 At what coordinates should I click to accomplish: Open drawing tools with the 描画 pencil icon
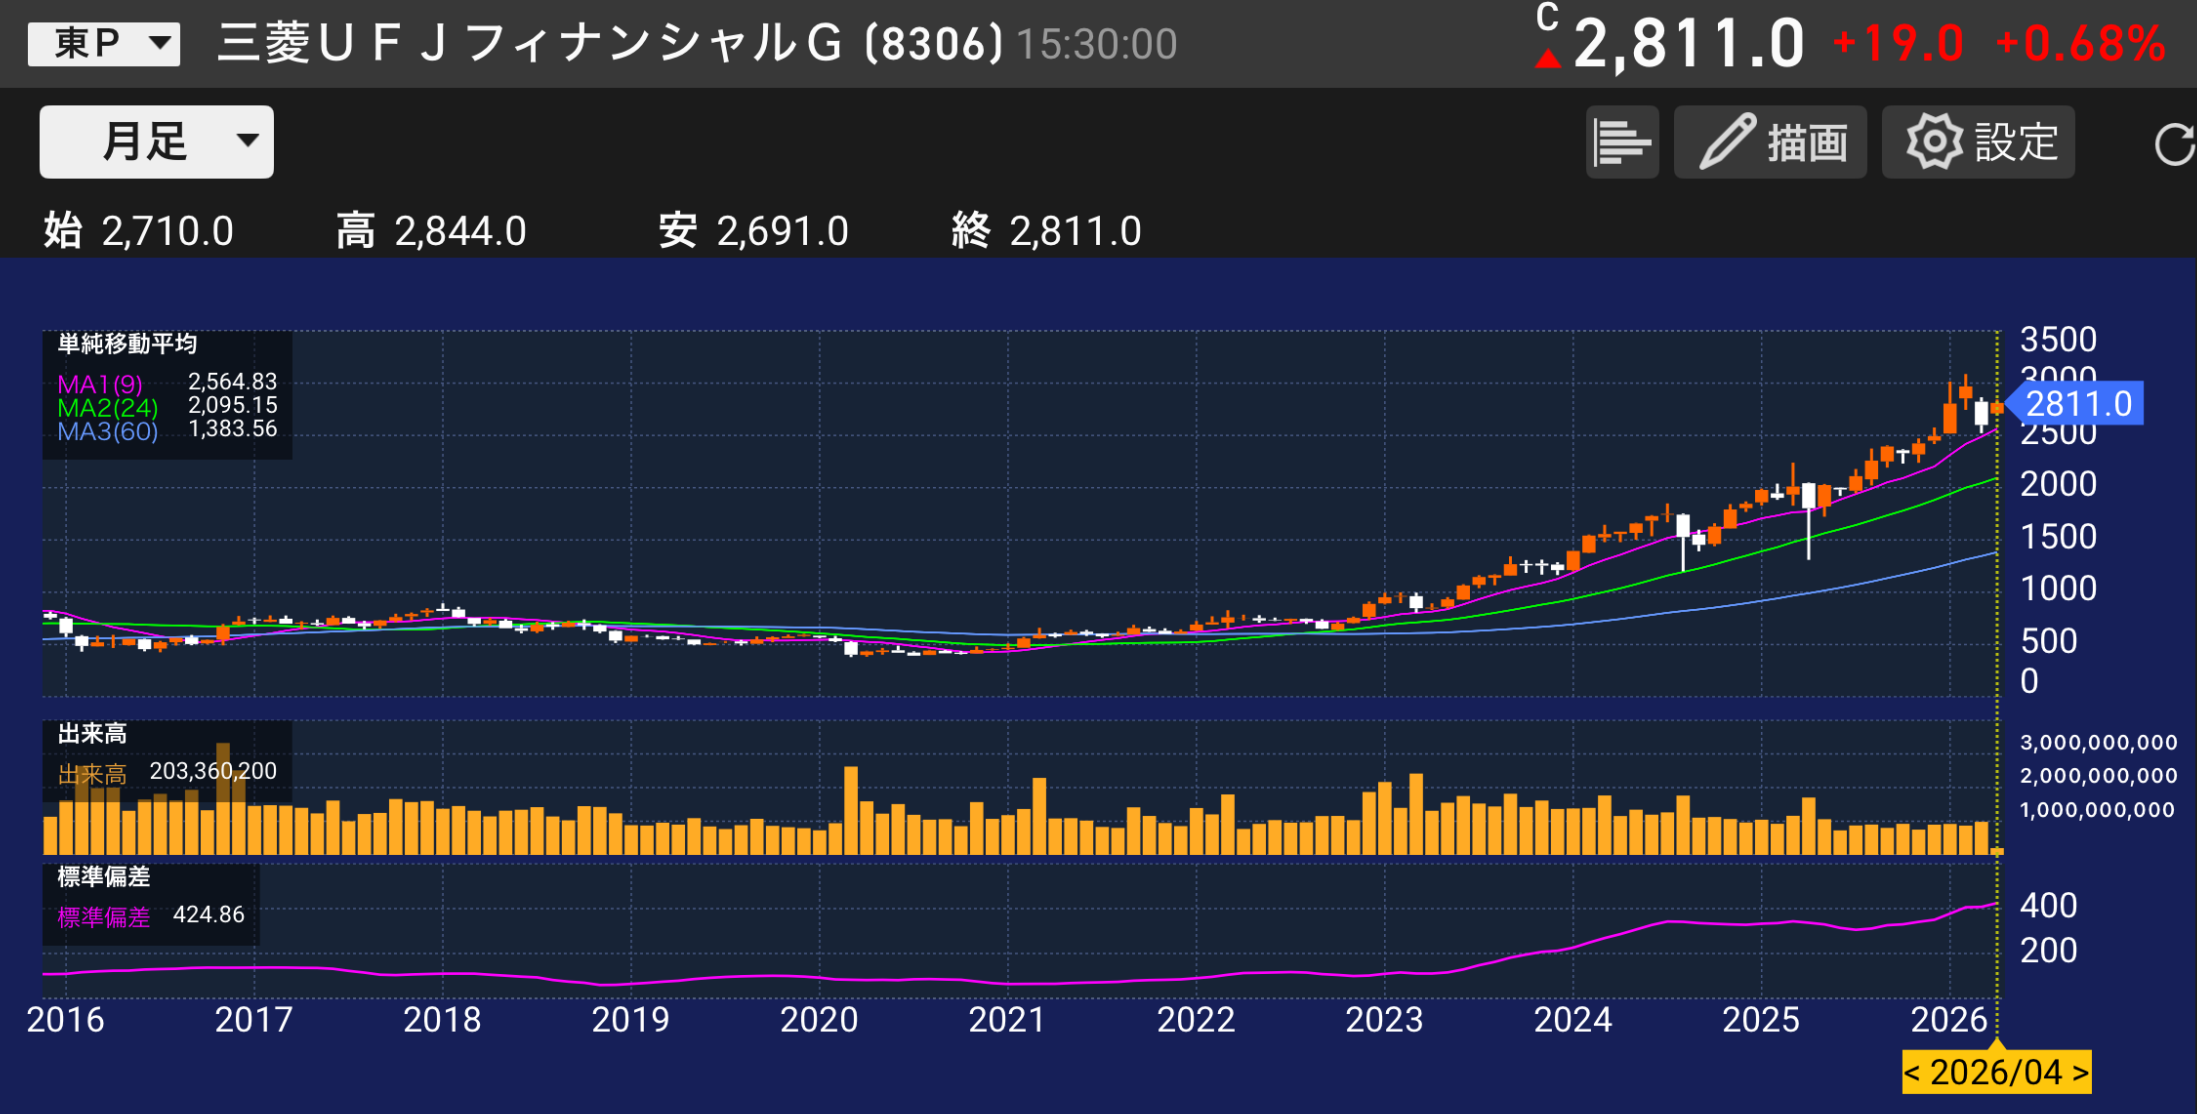click(x=1770, y=141)
